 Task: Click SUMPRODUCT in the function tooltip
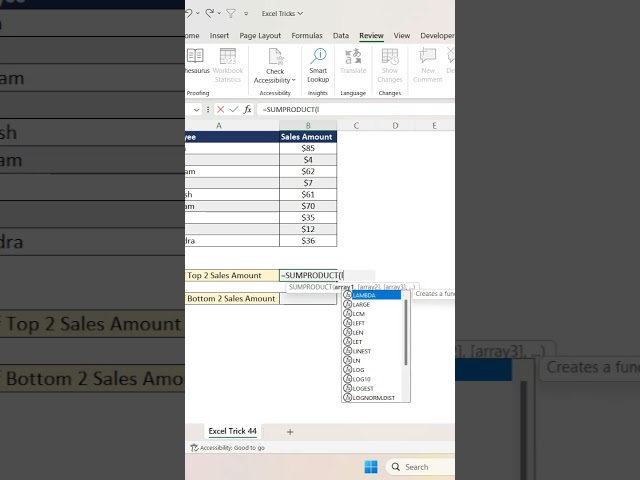tap(311, 287)
